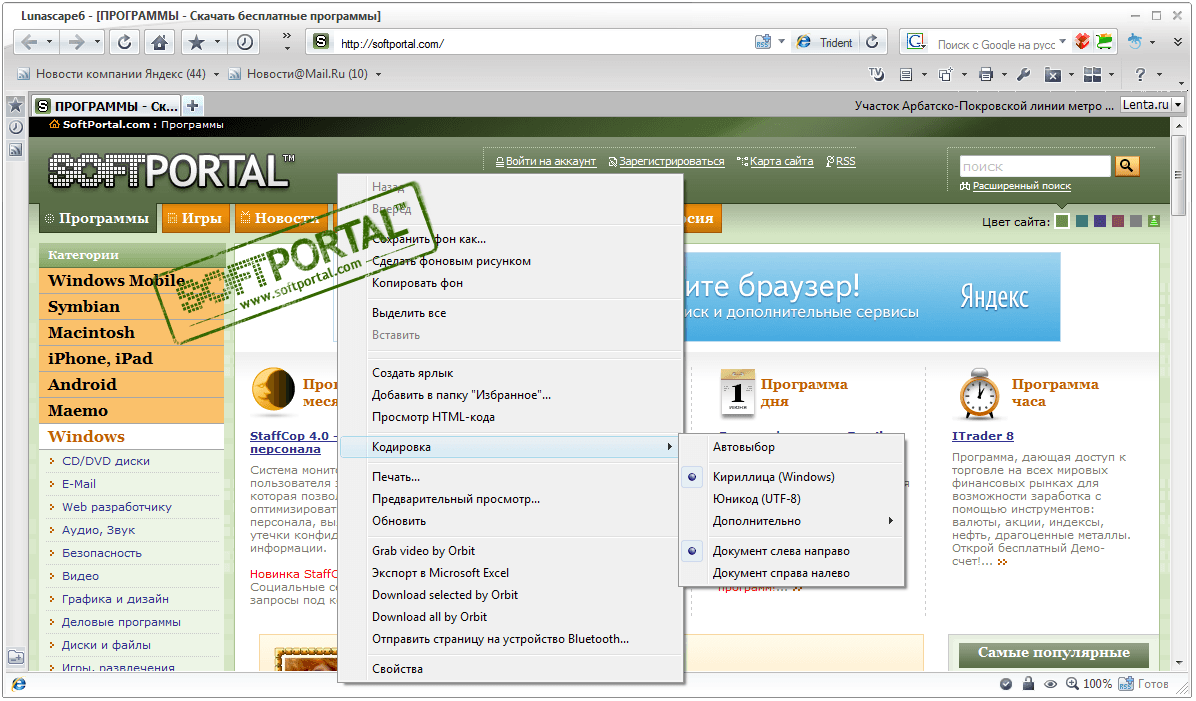Open Lenta.ru ticker source dropdown
Image resolution: width=1196 pixels, height=701 pixels.
(x=1178, y=105)
